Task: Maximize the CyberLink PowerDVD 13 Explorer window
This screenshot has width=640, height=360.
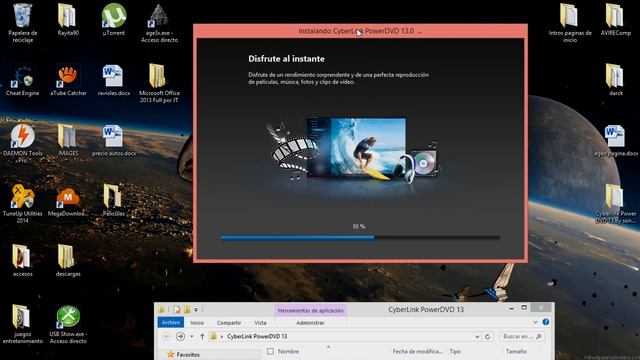Action: tap(524, 308)
